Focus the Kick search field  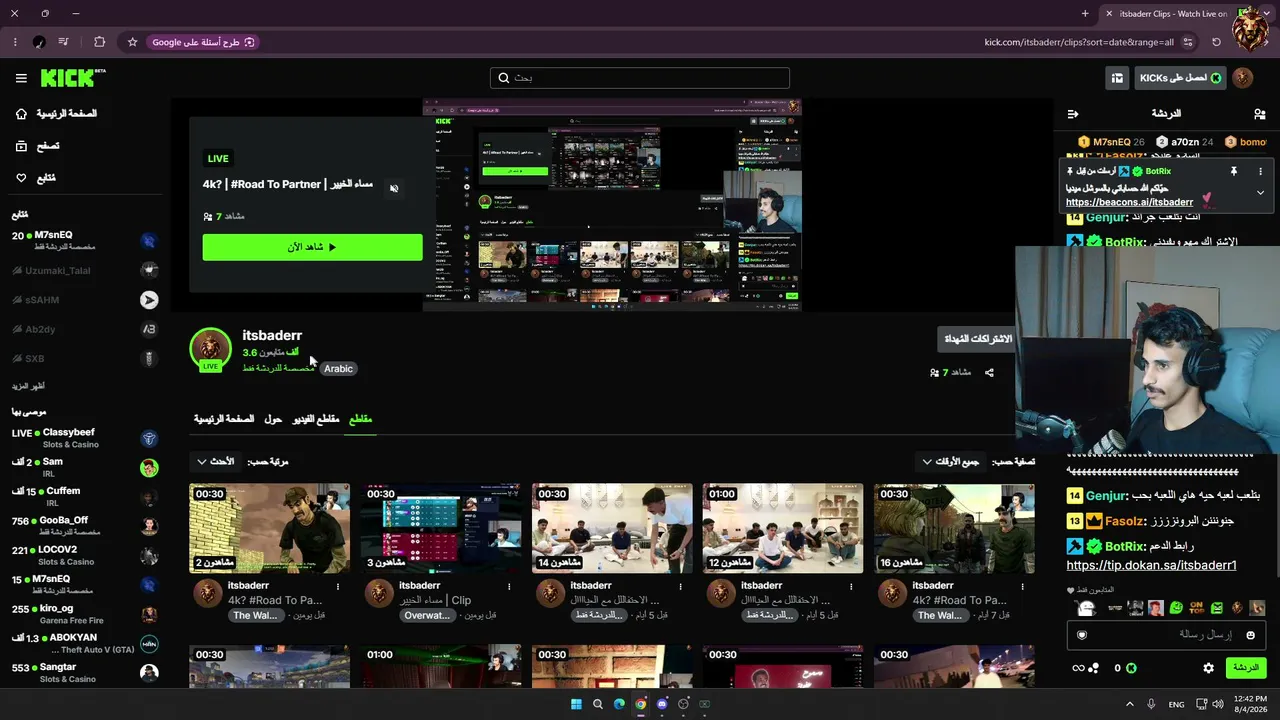click(x=640, y=78)
